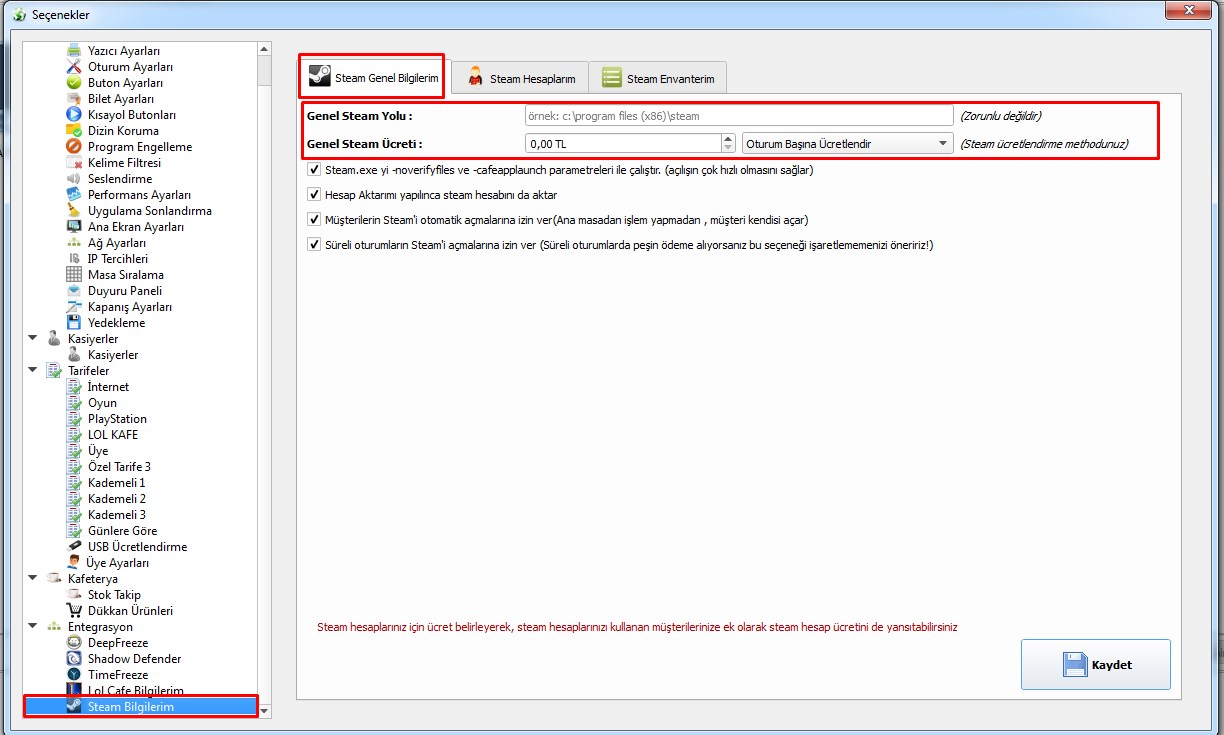Toggle Steam.exe -noverifyfiles parameters checkbox
The image size is (1224, 735).
pos(315,170)
